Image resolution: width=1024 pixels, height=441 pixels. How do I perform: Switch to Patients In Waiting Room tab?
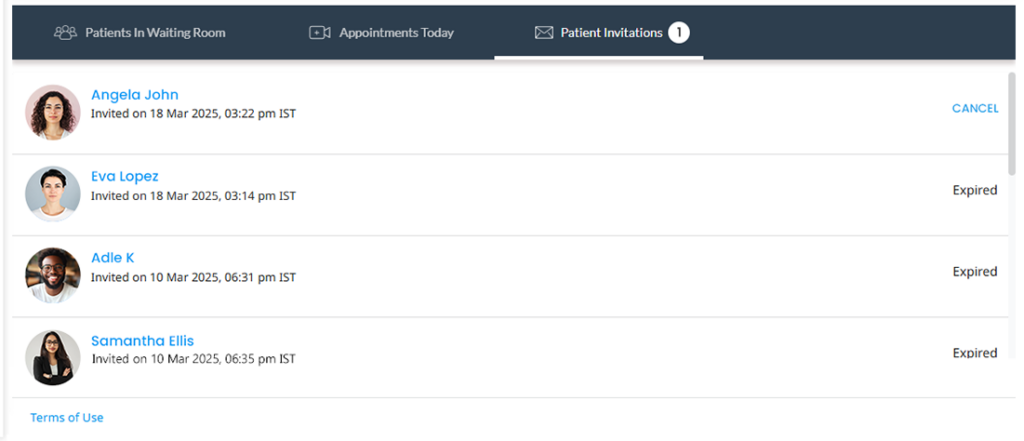tap(140, 33)
